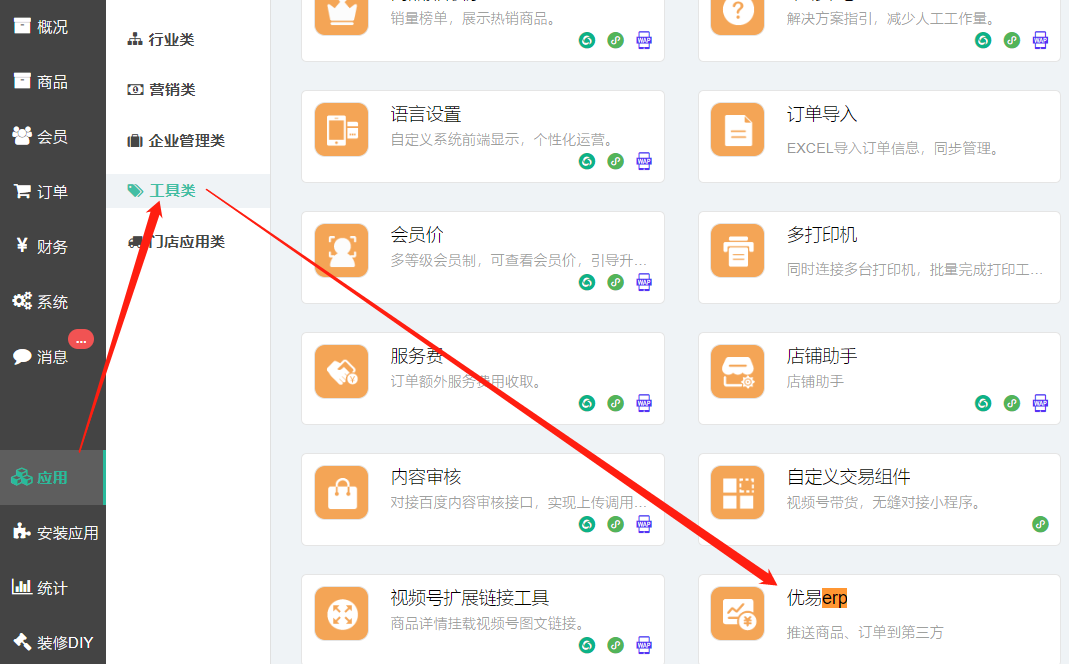Click the crown icon on the sales ranking card

[342, 14]
